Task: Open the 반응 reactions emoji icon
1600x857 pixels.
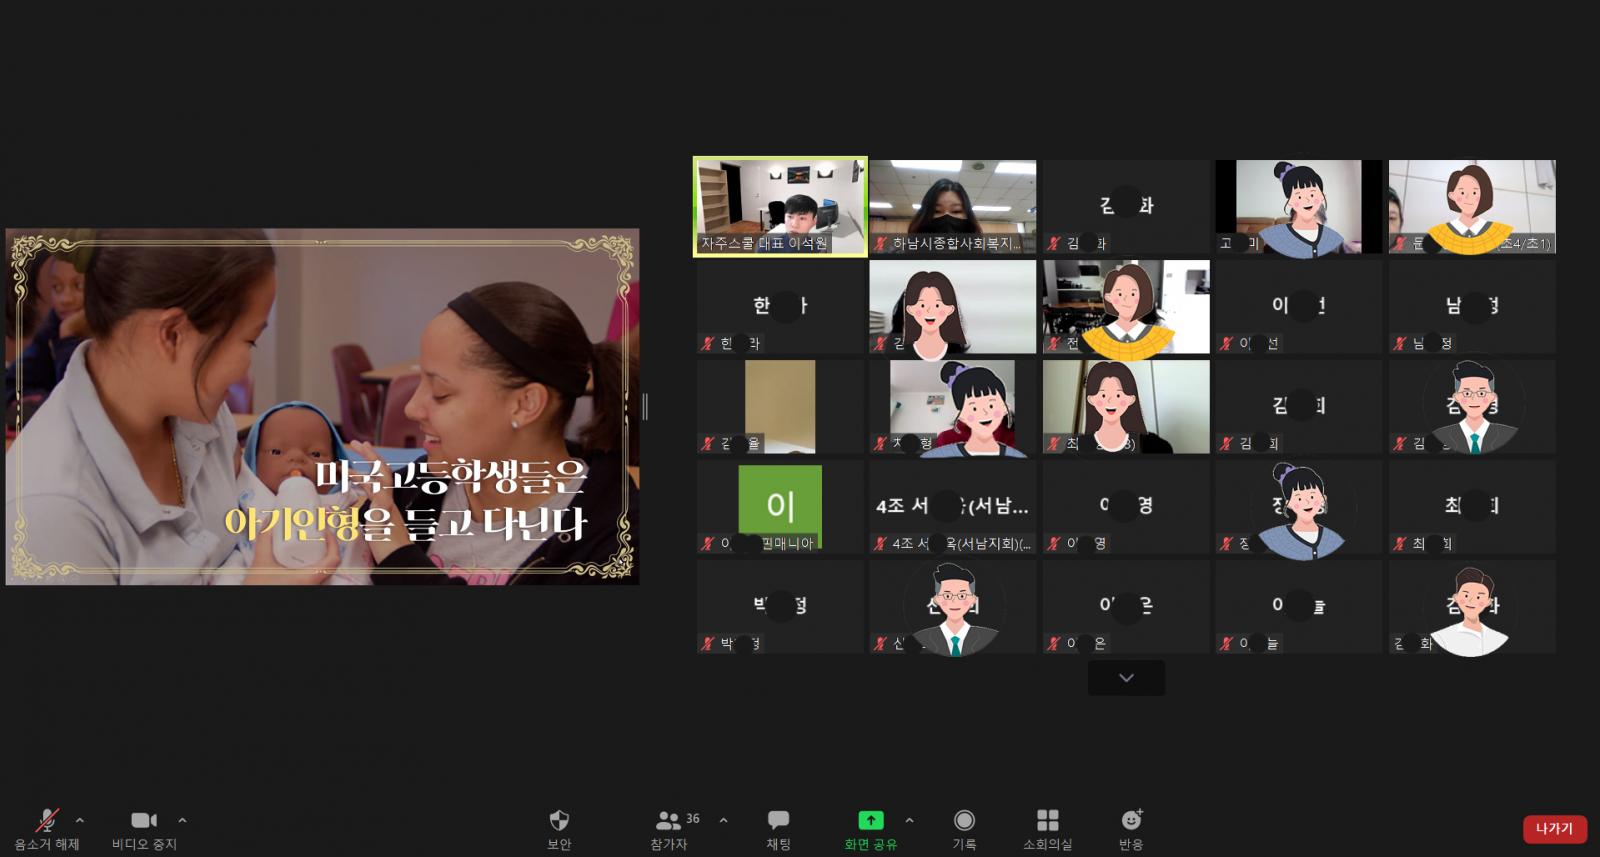Action: 1131,821
